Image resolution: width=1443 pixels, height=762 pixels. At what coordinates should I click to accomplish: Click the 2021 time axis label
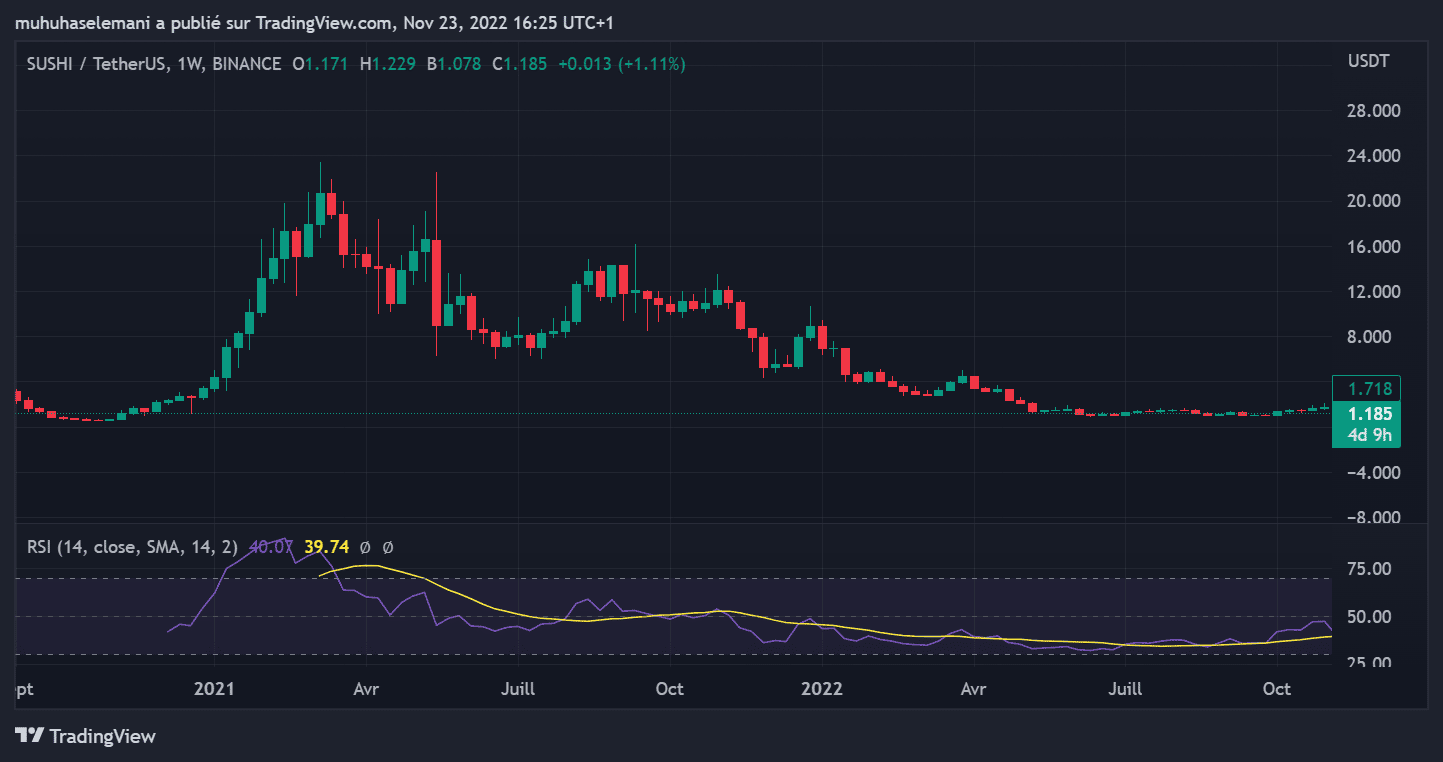point(213,689)
